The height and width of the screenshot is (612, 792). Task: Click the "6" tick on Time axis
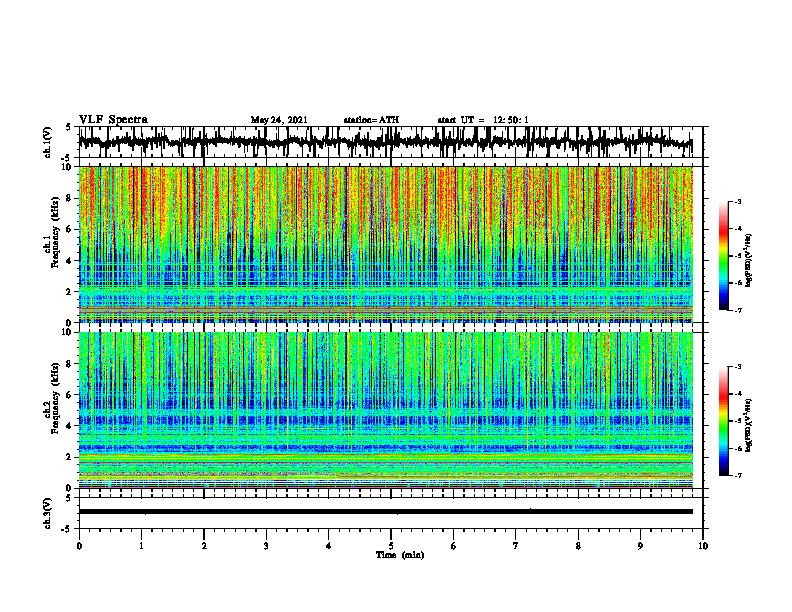[454, 546]
